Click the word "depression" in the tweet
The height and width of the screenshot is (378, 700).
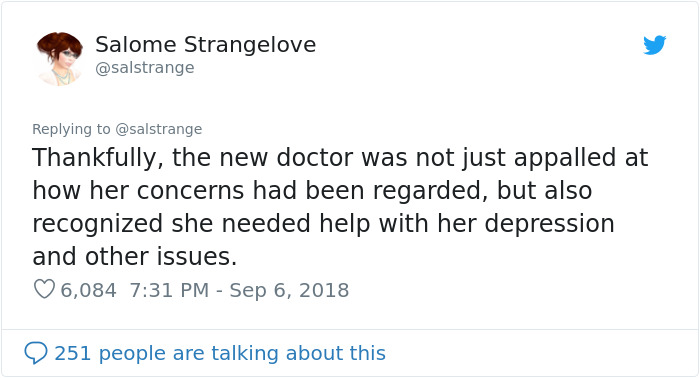(x=550, y=224)
